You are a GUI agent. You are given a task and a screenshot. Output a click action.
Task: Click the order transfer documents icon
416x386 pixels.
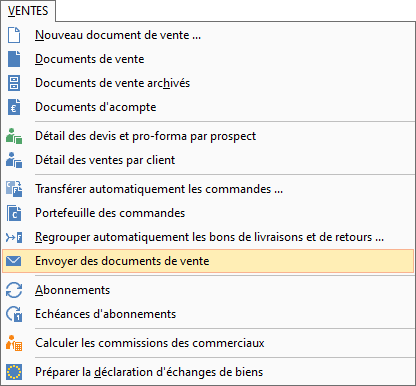pos(14,189)
